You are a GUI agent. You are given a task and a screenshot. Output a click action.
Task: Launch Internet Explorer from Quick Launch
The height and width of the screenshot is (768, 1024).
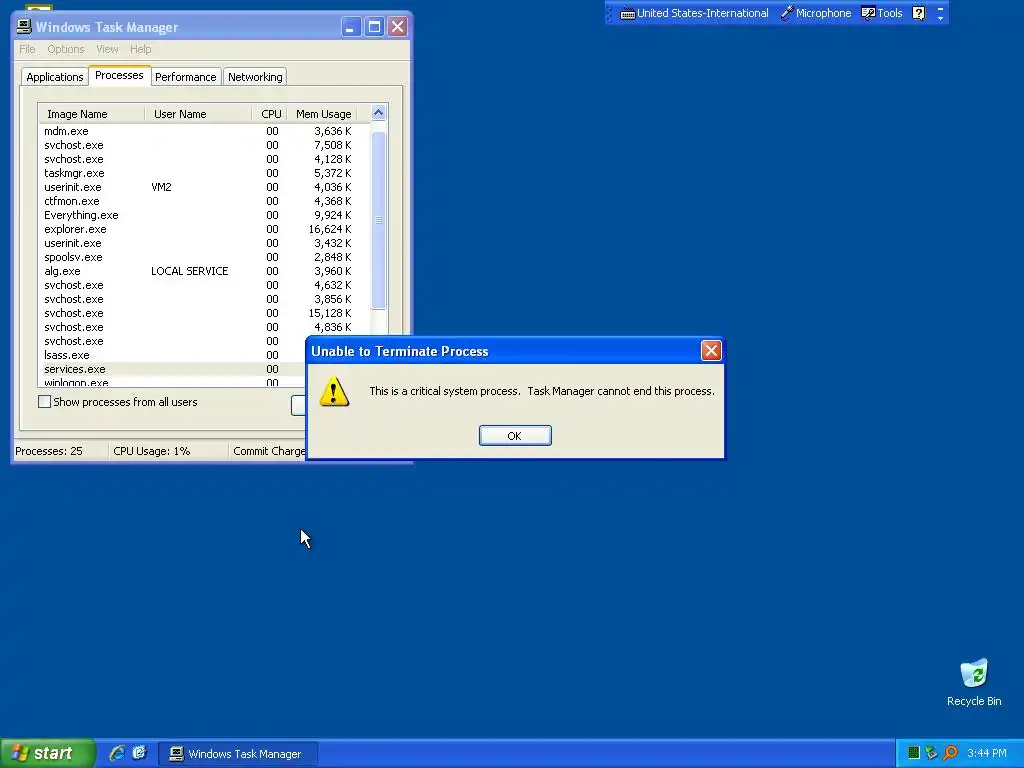117,753
